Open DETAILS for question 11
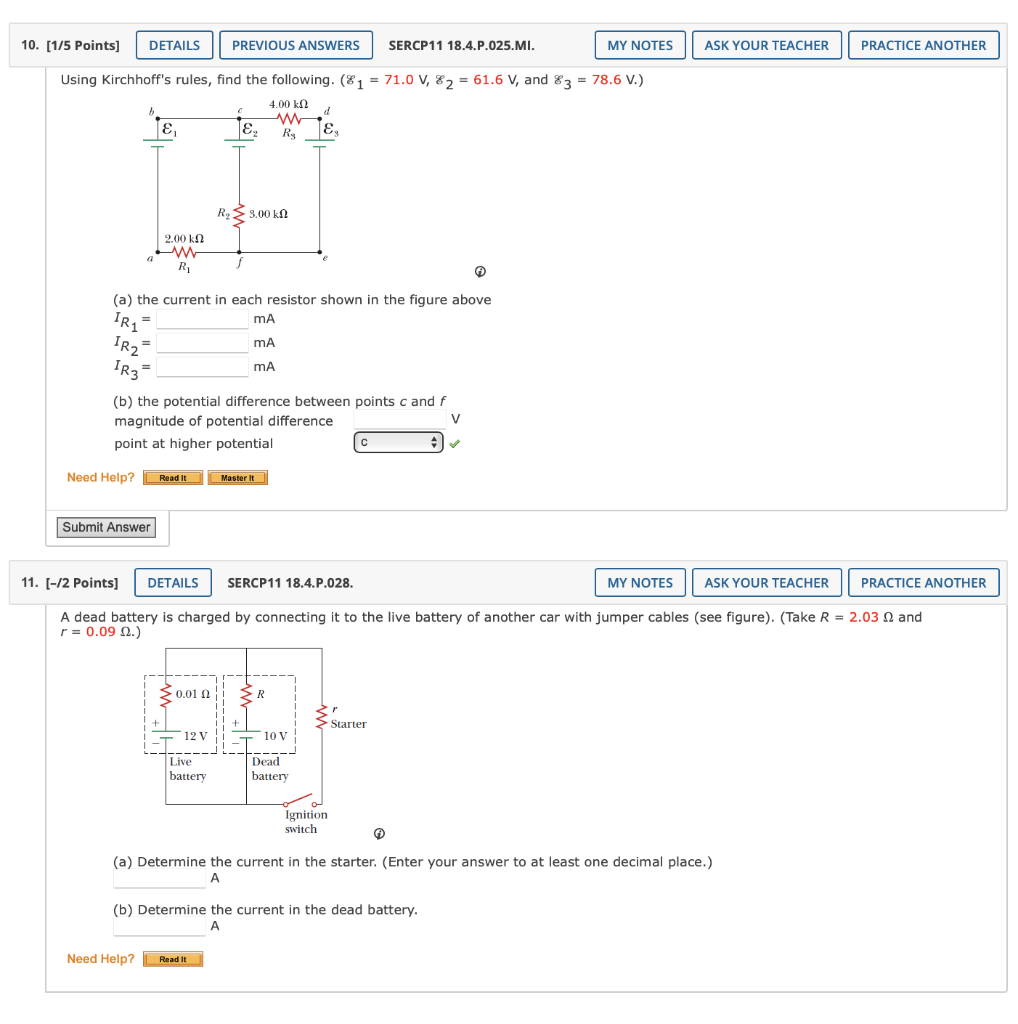The height and width of the screenshot is (1024, 1018). (172, 582)
